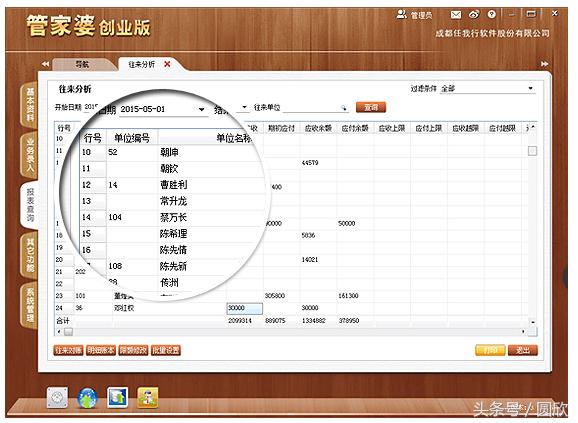Click the table's horizontal scrollbar left arrow
Viewport: 578px width, 423px height.
point(59,332)
